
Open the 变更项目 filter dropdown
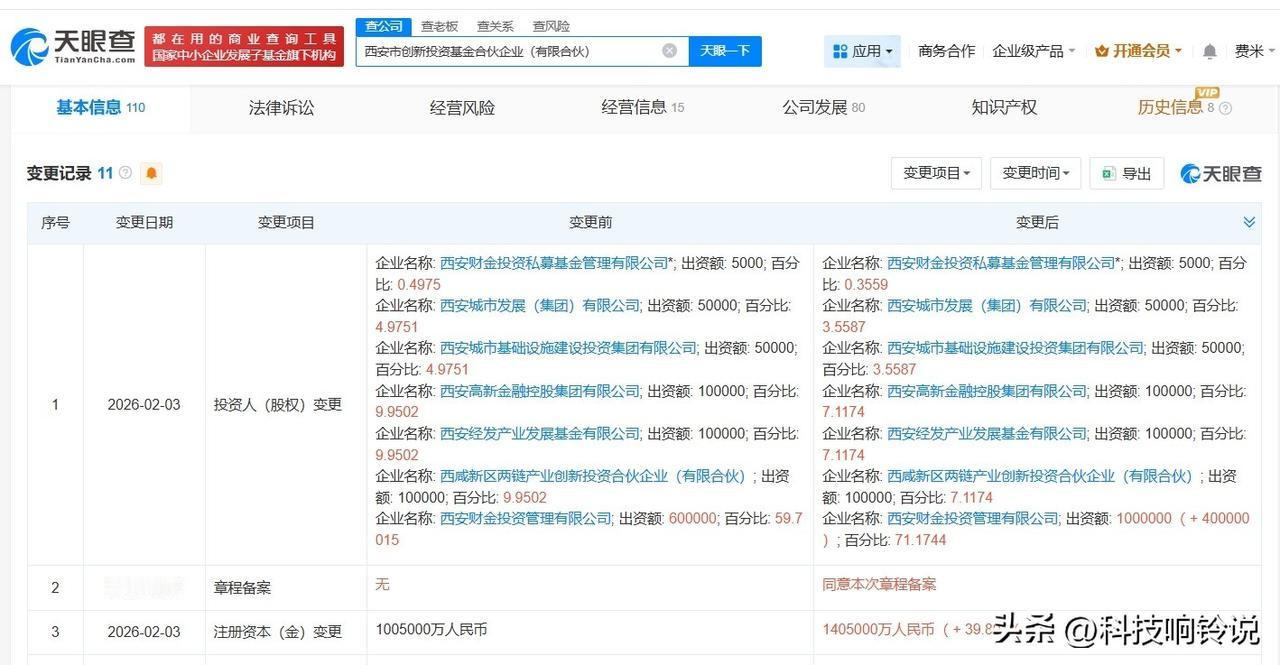pyautogui.click(x=936, y=173)
